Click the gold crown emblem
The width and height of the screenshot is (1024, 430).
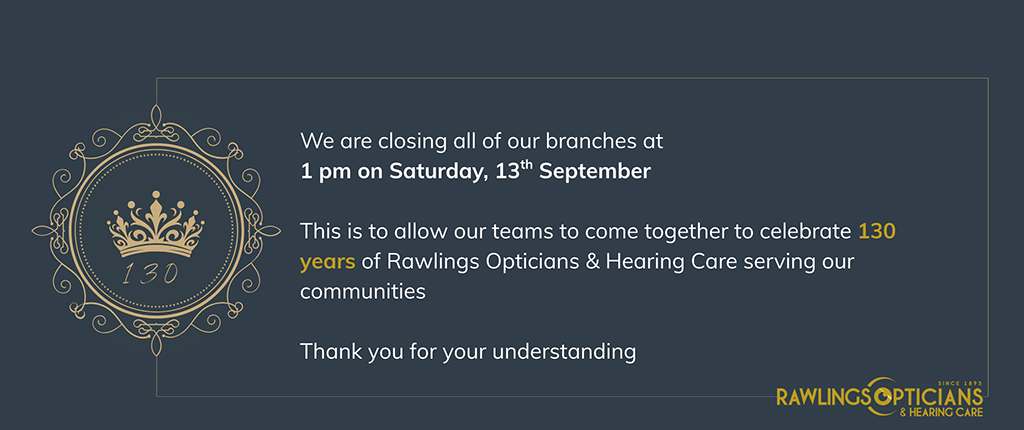tap(155, 224)
